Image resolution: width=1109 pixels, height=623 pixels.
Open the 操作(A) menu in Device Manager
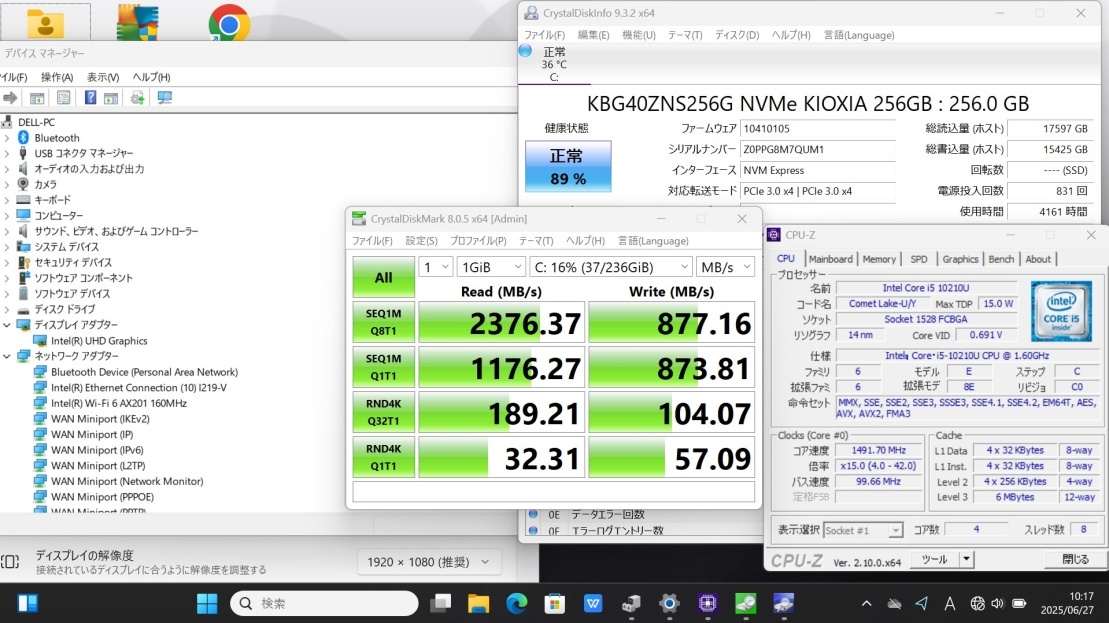(57, 77)
